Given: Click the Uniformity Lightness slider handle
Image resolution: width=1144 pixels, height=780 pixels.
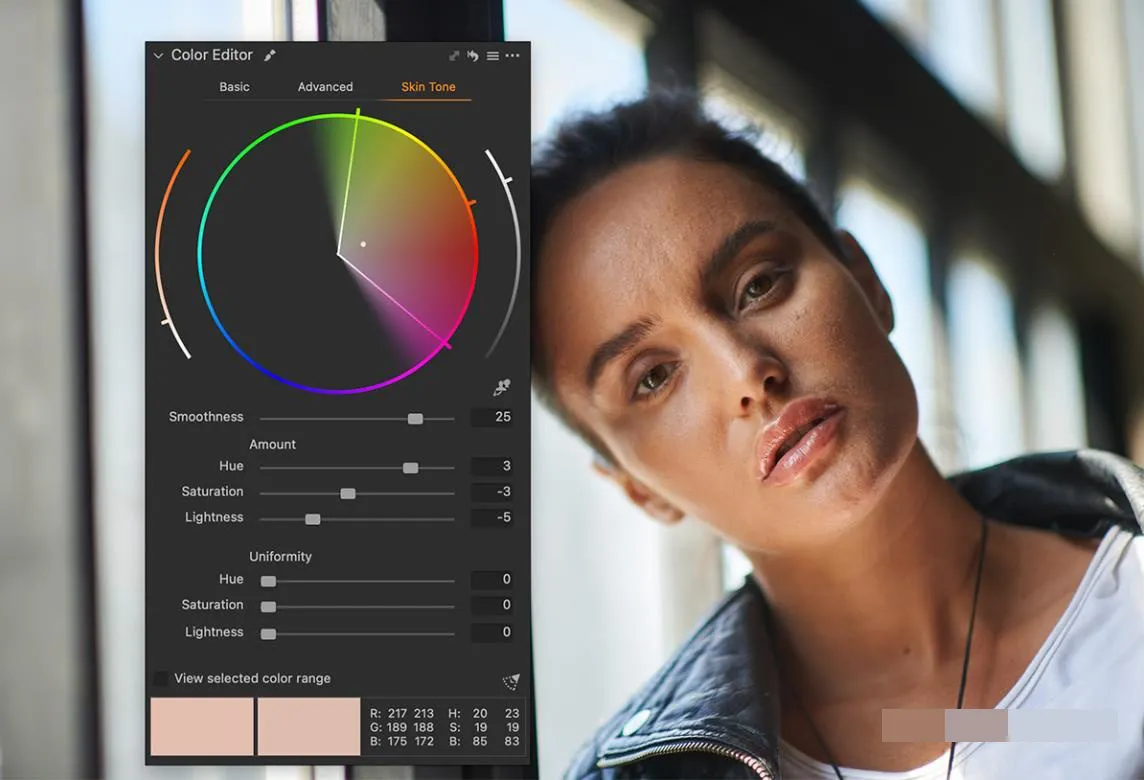Looking at the screenshot, I should [268, 633].
